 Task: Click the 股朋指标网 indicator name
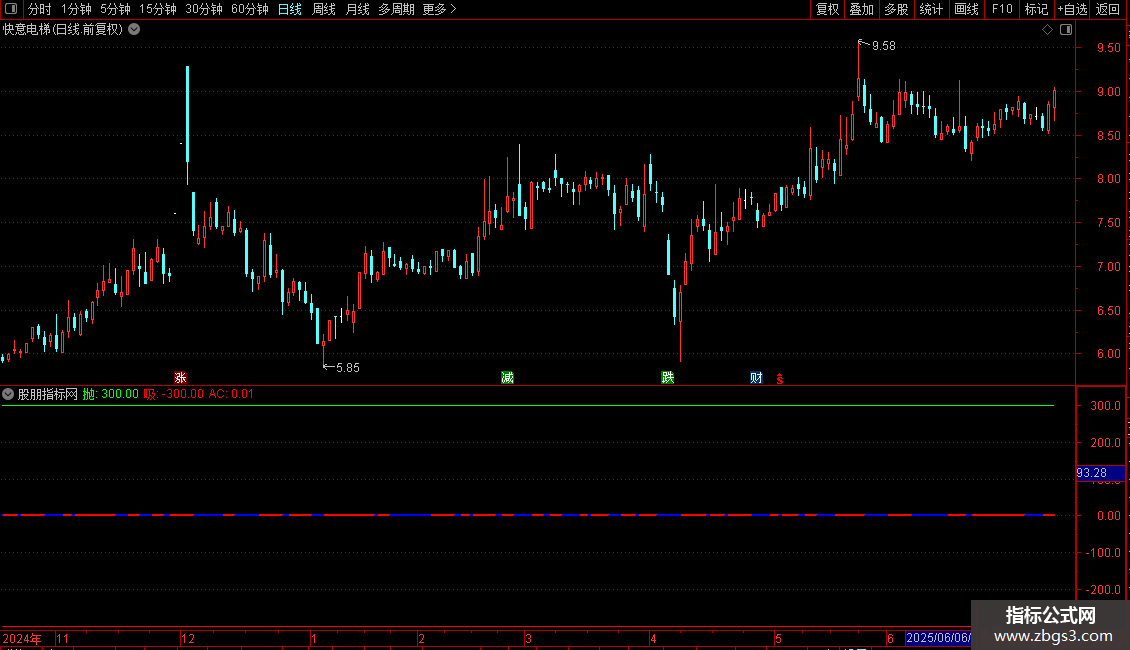pos(48,394)
